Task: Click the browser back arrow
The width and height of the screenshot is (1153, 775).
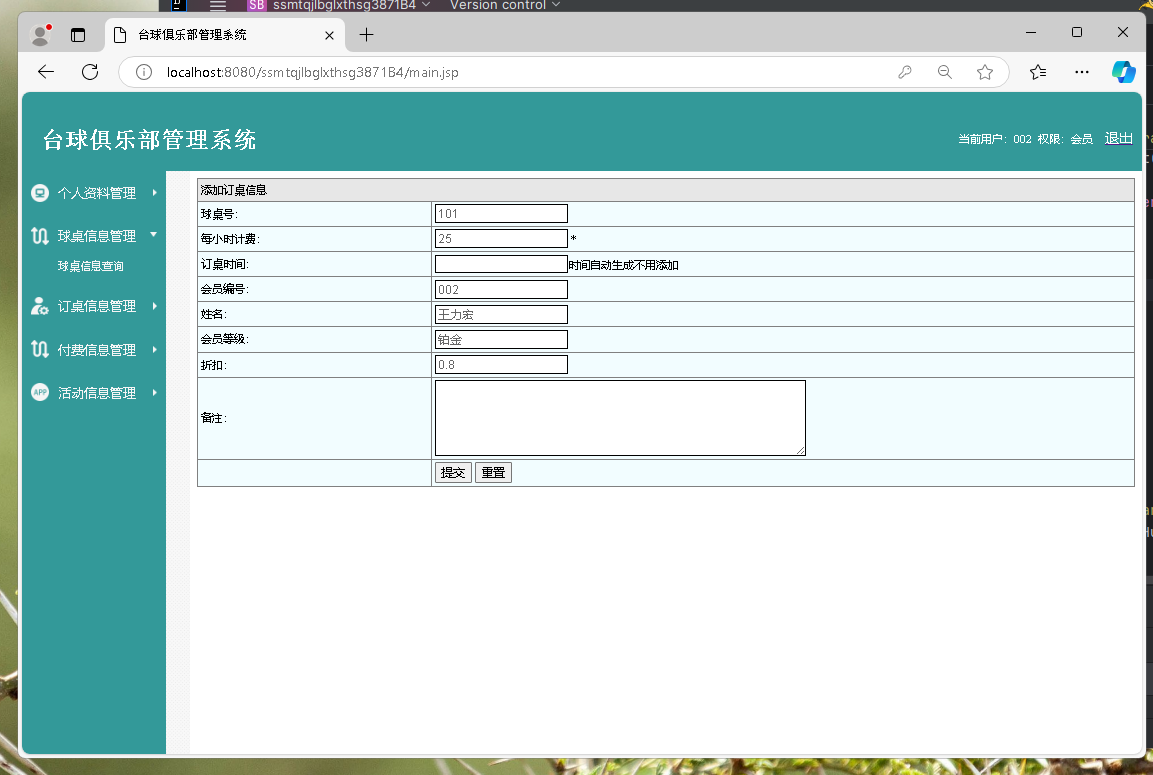Action: click(46, 72)
